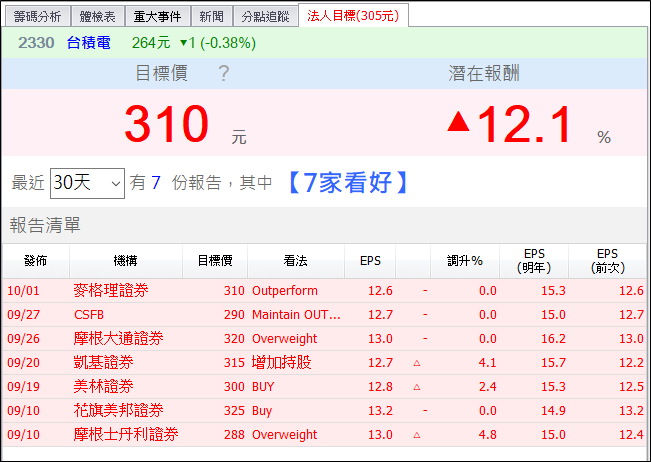Open the 體檢表 tab
The height and width of the screenshot is (462, 651).
pyautogui.click(x=98, y=17)
